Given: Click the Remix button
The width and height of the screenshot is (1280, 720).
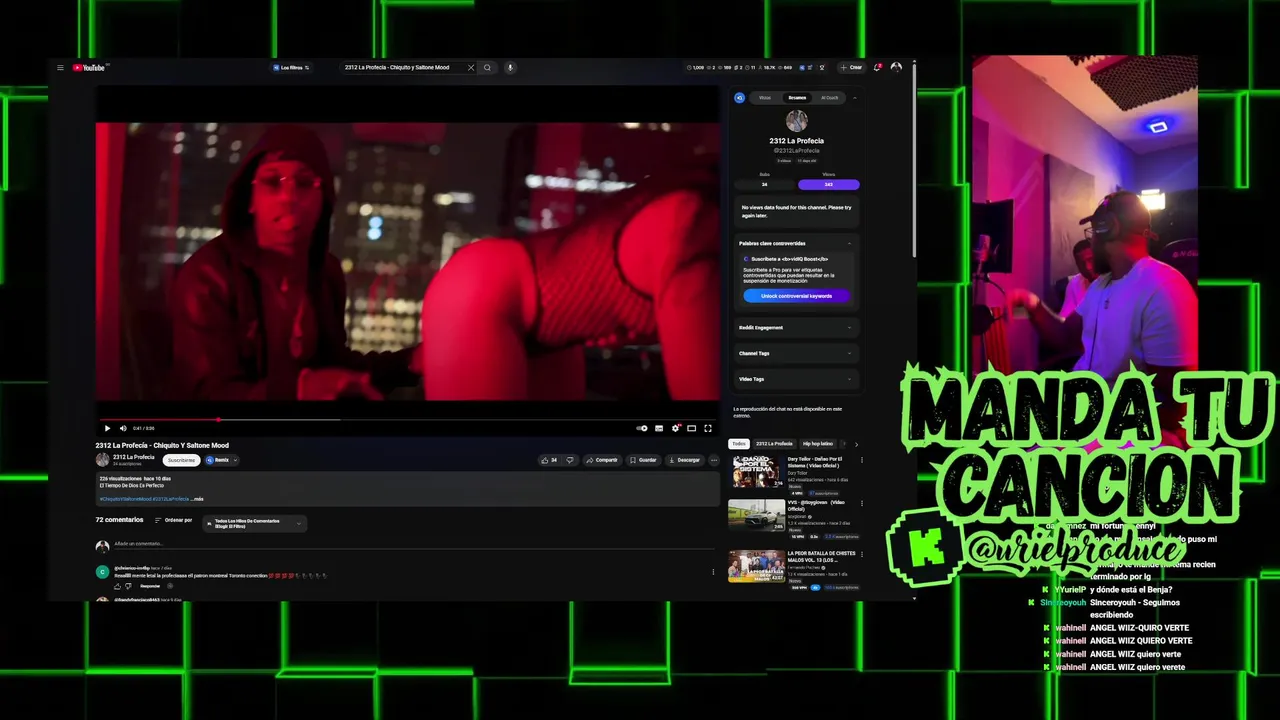Looking at the screenshot, I should click(218, 460).
